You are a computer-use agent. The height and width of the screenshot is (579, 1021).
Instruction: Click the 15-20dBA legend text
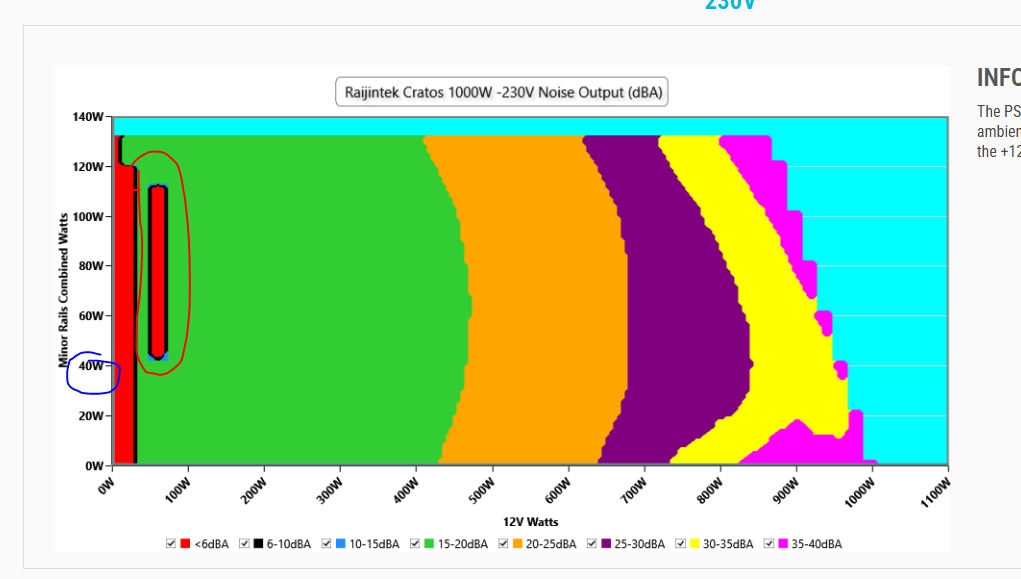462,544
